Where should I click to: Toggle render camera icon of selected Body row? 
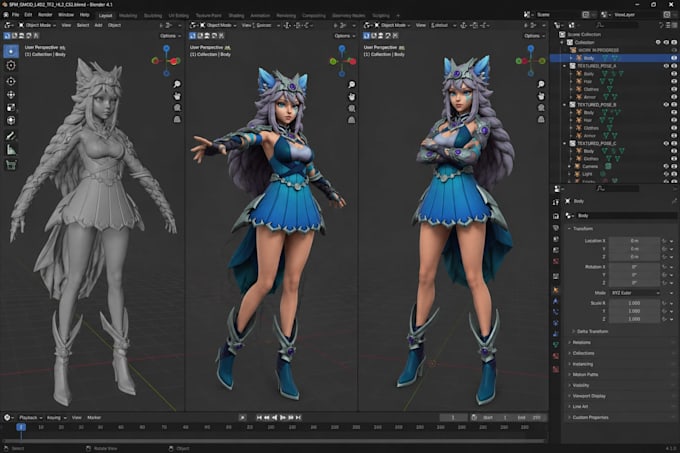click(674, 58)
